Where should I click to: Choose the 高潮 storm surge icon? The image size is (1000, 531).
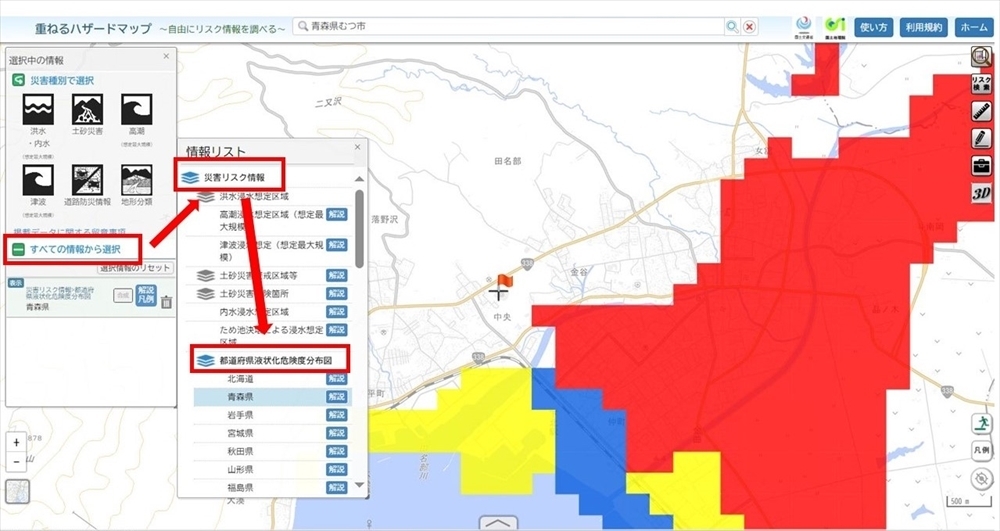click(x=136, y=110)
